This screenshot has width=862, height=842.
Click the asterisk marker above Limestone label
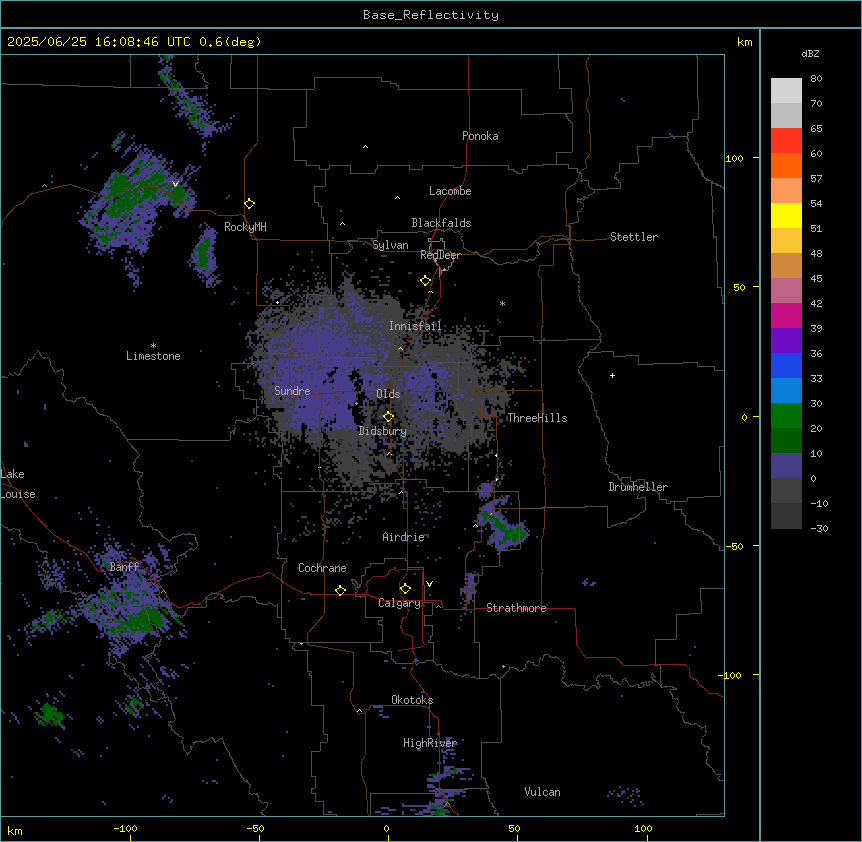153,346
